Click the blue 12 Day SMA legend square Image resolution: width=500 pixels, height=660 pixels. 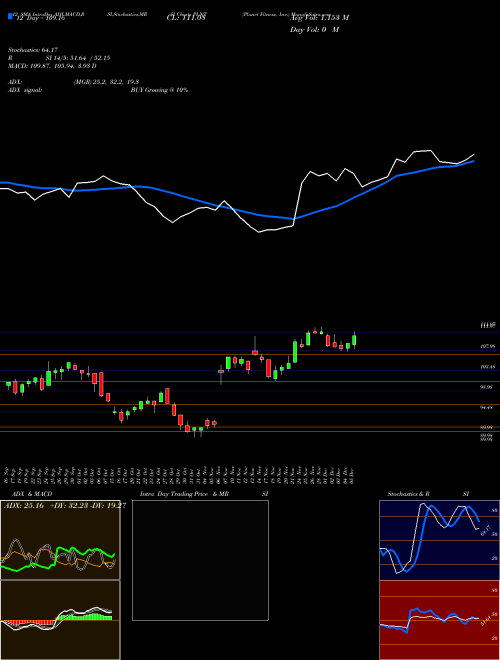[10, 16]
